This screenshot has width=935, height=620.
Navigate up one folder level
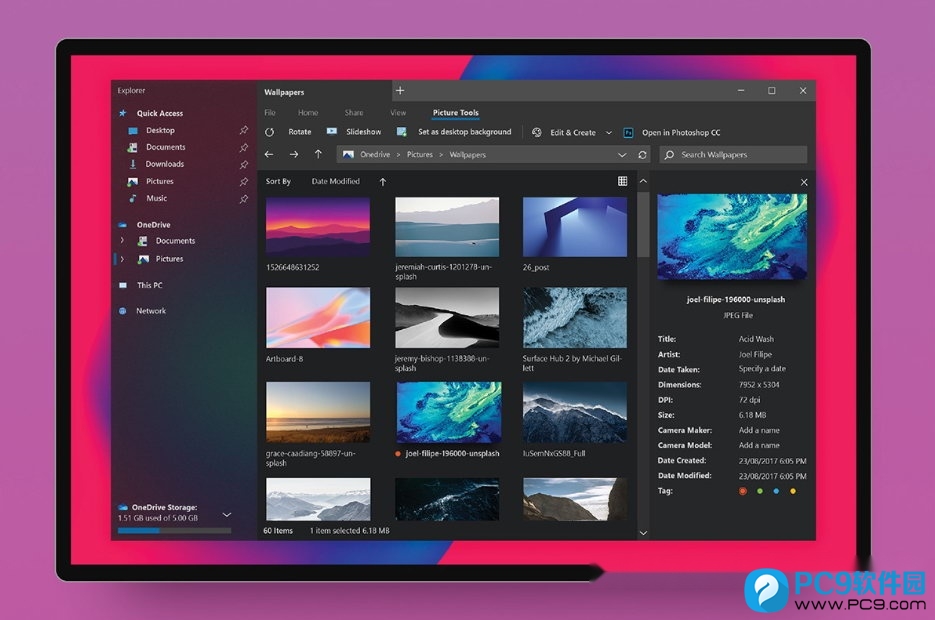[x=318, y=154]
